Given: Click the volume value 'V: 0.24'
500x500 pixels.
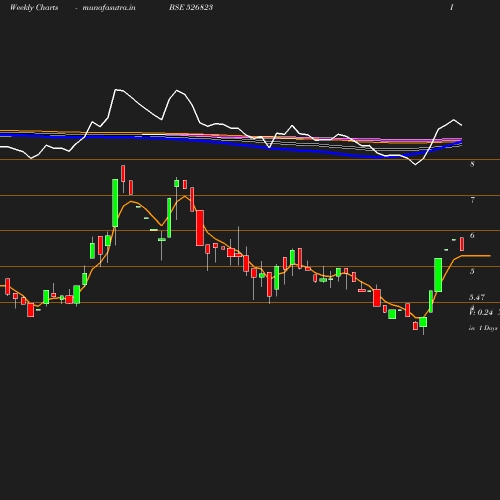Looking at the screenshot, I should (481, 312).
